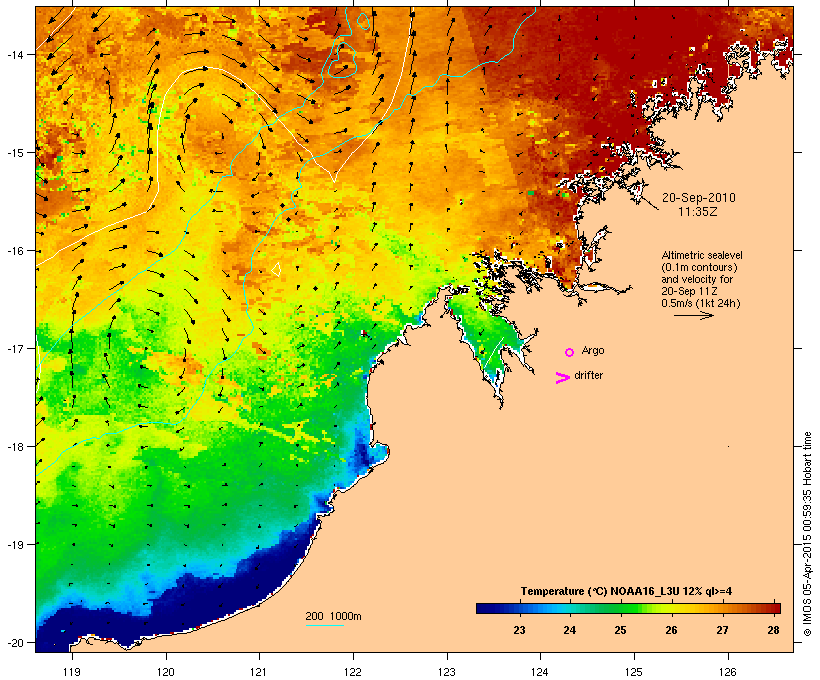Image resolution: width=820 pixels, height=680 pixels.
Task: Click the 'Temperature (°C) NOAA16_L3U 12% ql>=4' title
Action: click(x=626, y=592)
